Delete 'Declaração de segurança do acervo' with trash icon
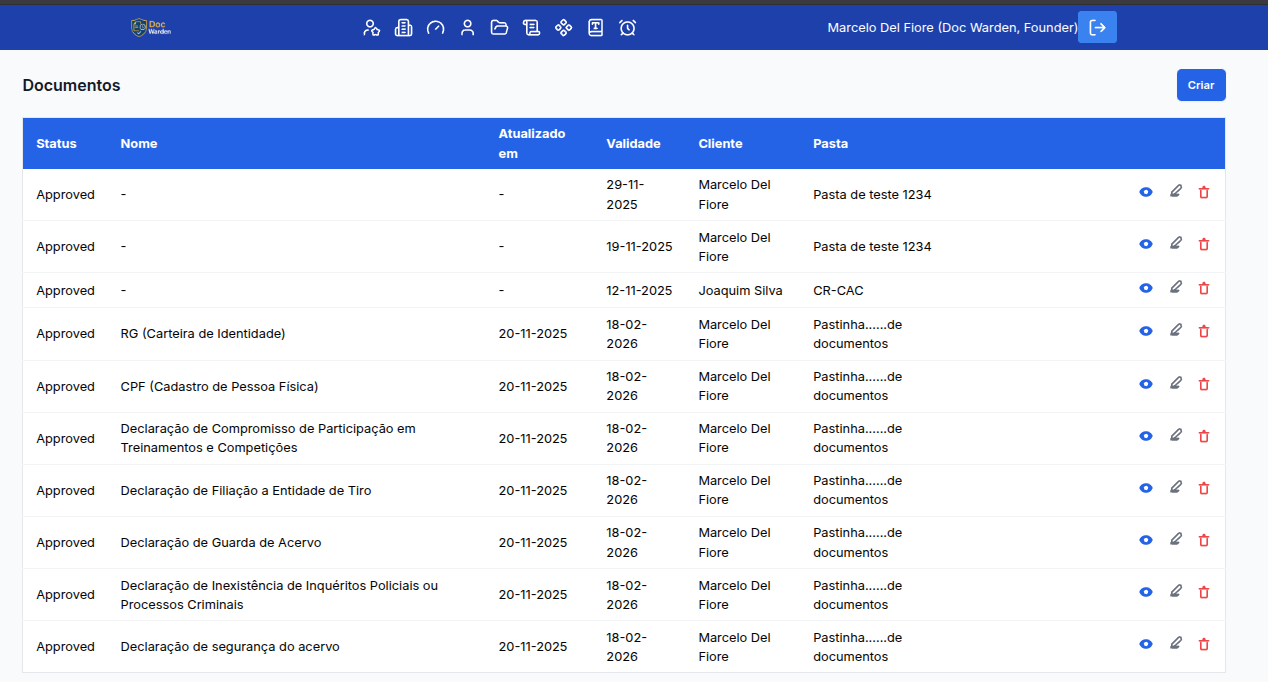The width and height of the screenshot is (1268, 682). point(1203,644)
